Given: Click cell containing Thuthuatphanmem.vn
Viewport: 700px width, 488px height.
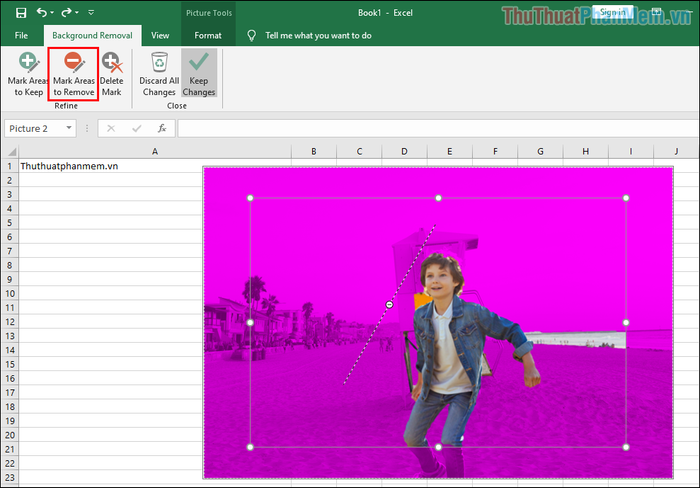Looking at the screenshot, I should pos(155,166).
